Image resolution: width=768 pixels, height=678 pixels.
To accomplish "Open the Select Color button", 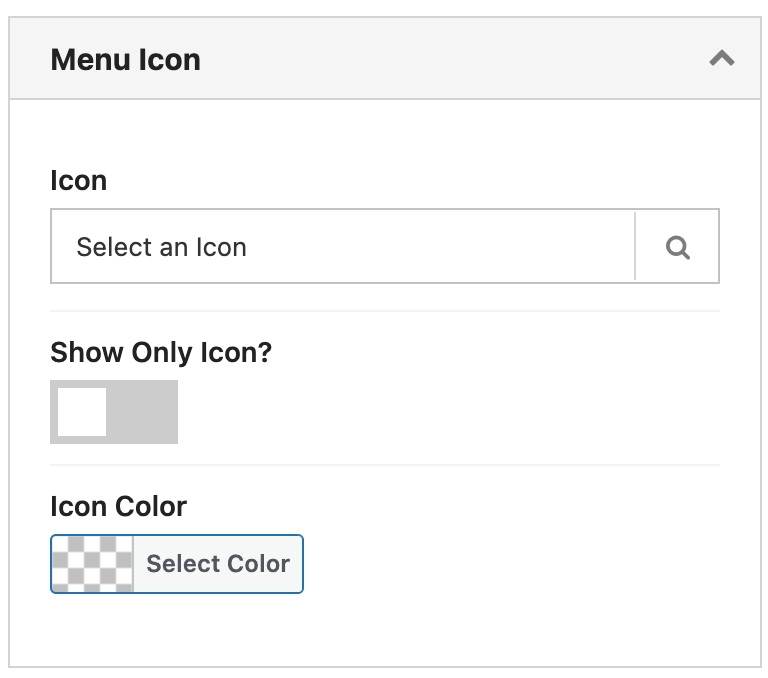I will pos(177,564).
